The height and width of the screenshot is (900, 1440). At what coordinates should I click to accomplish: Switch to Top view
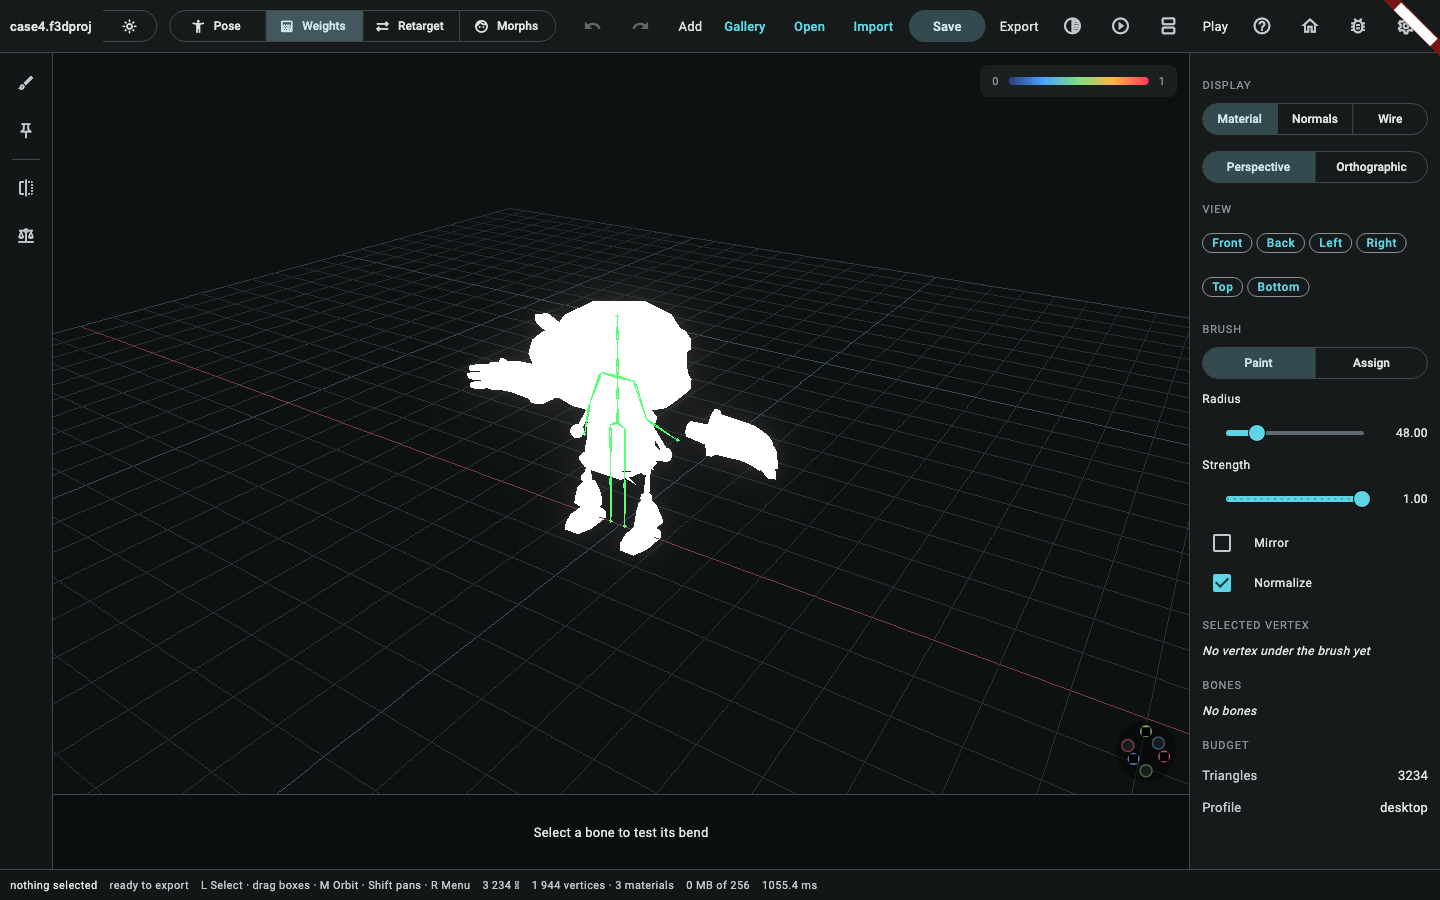tap(1223, 287)
